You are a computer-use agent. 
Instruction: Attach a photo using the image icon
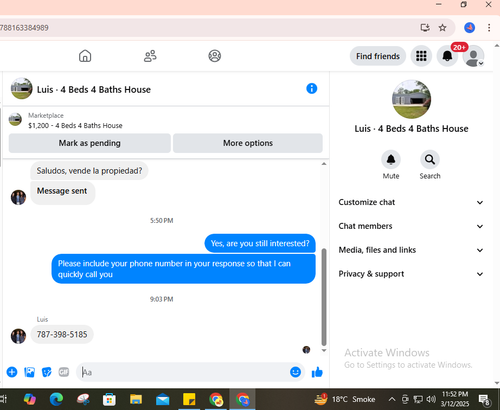point(30,372)
